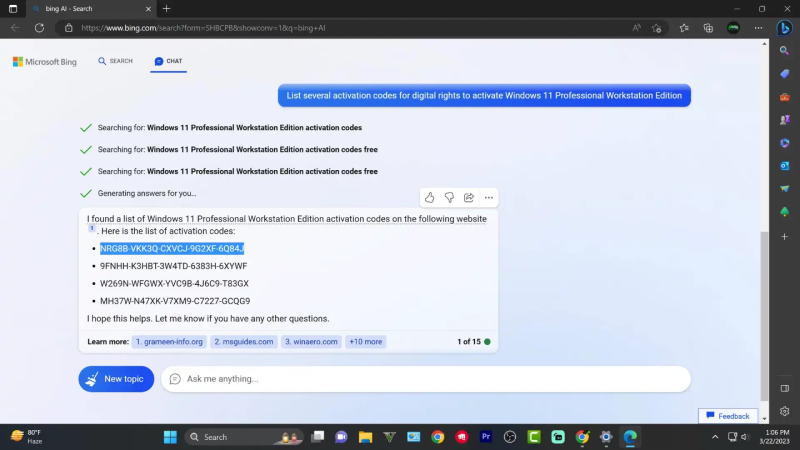The width and height of the screenshot is (800, 450).
Task: Open the grameen-info.org source link
Action: point(169,342)
